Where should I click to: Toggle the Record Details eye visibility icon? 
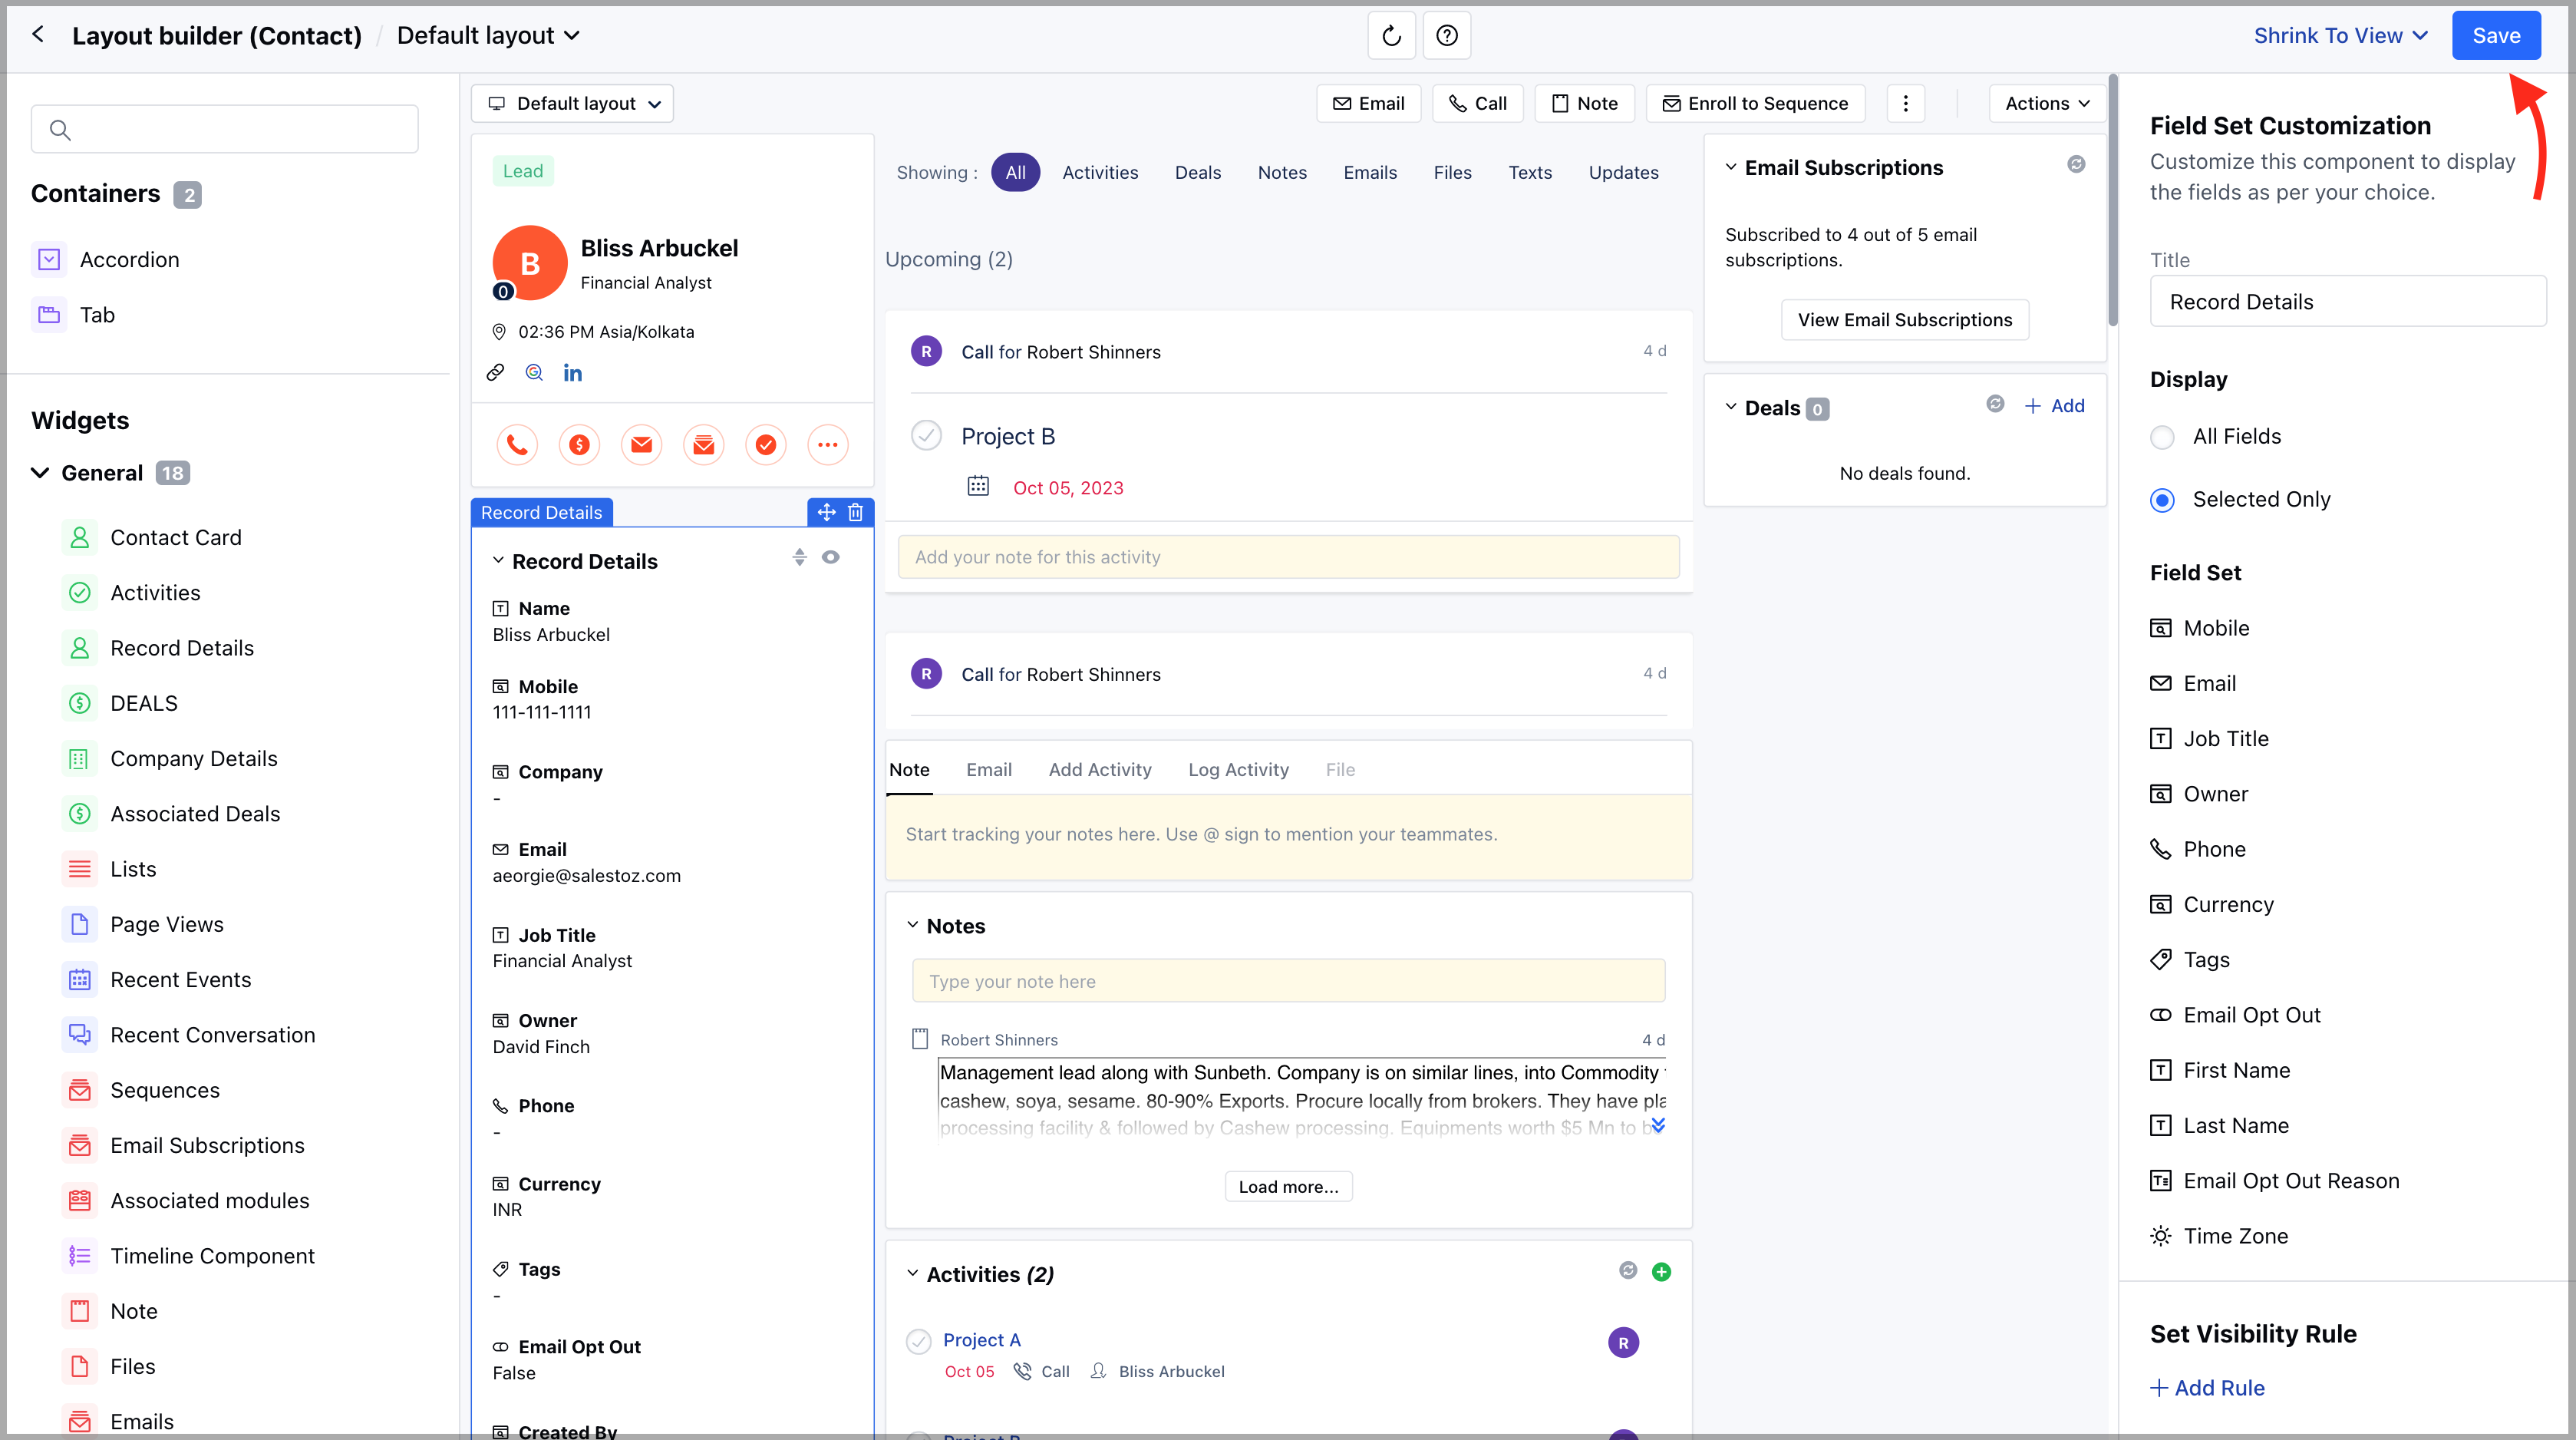point(830,557)
